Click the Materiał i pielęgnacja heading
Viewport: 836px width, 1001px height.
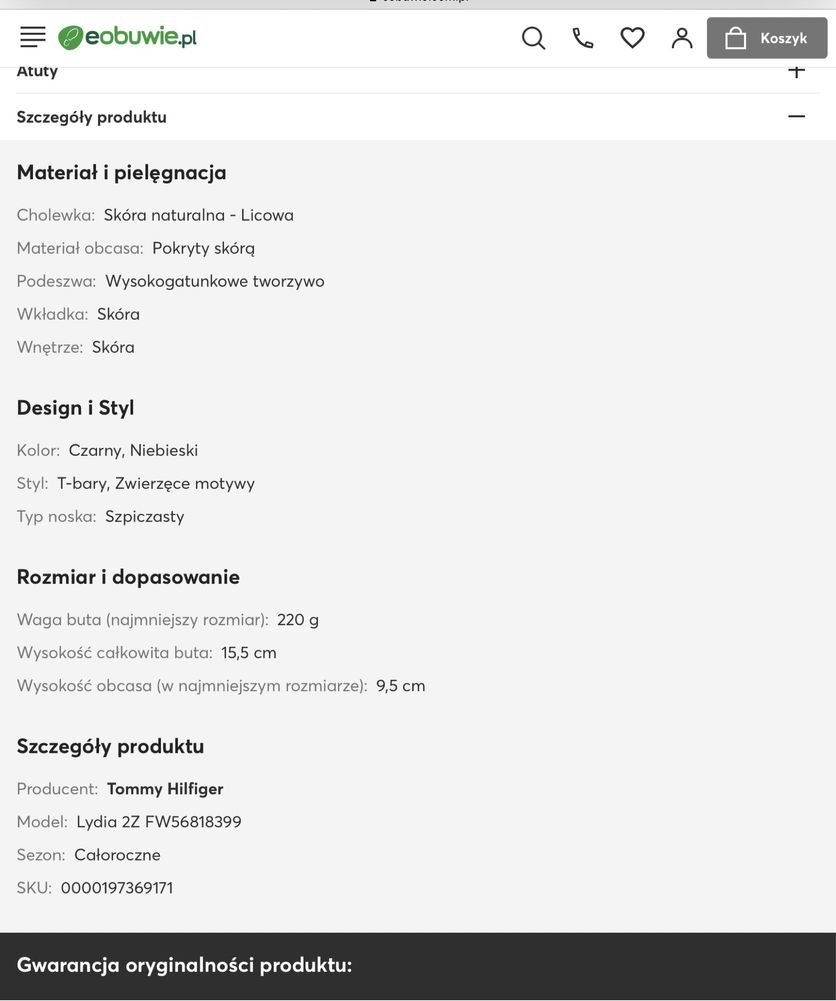[121, 172]
